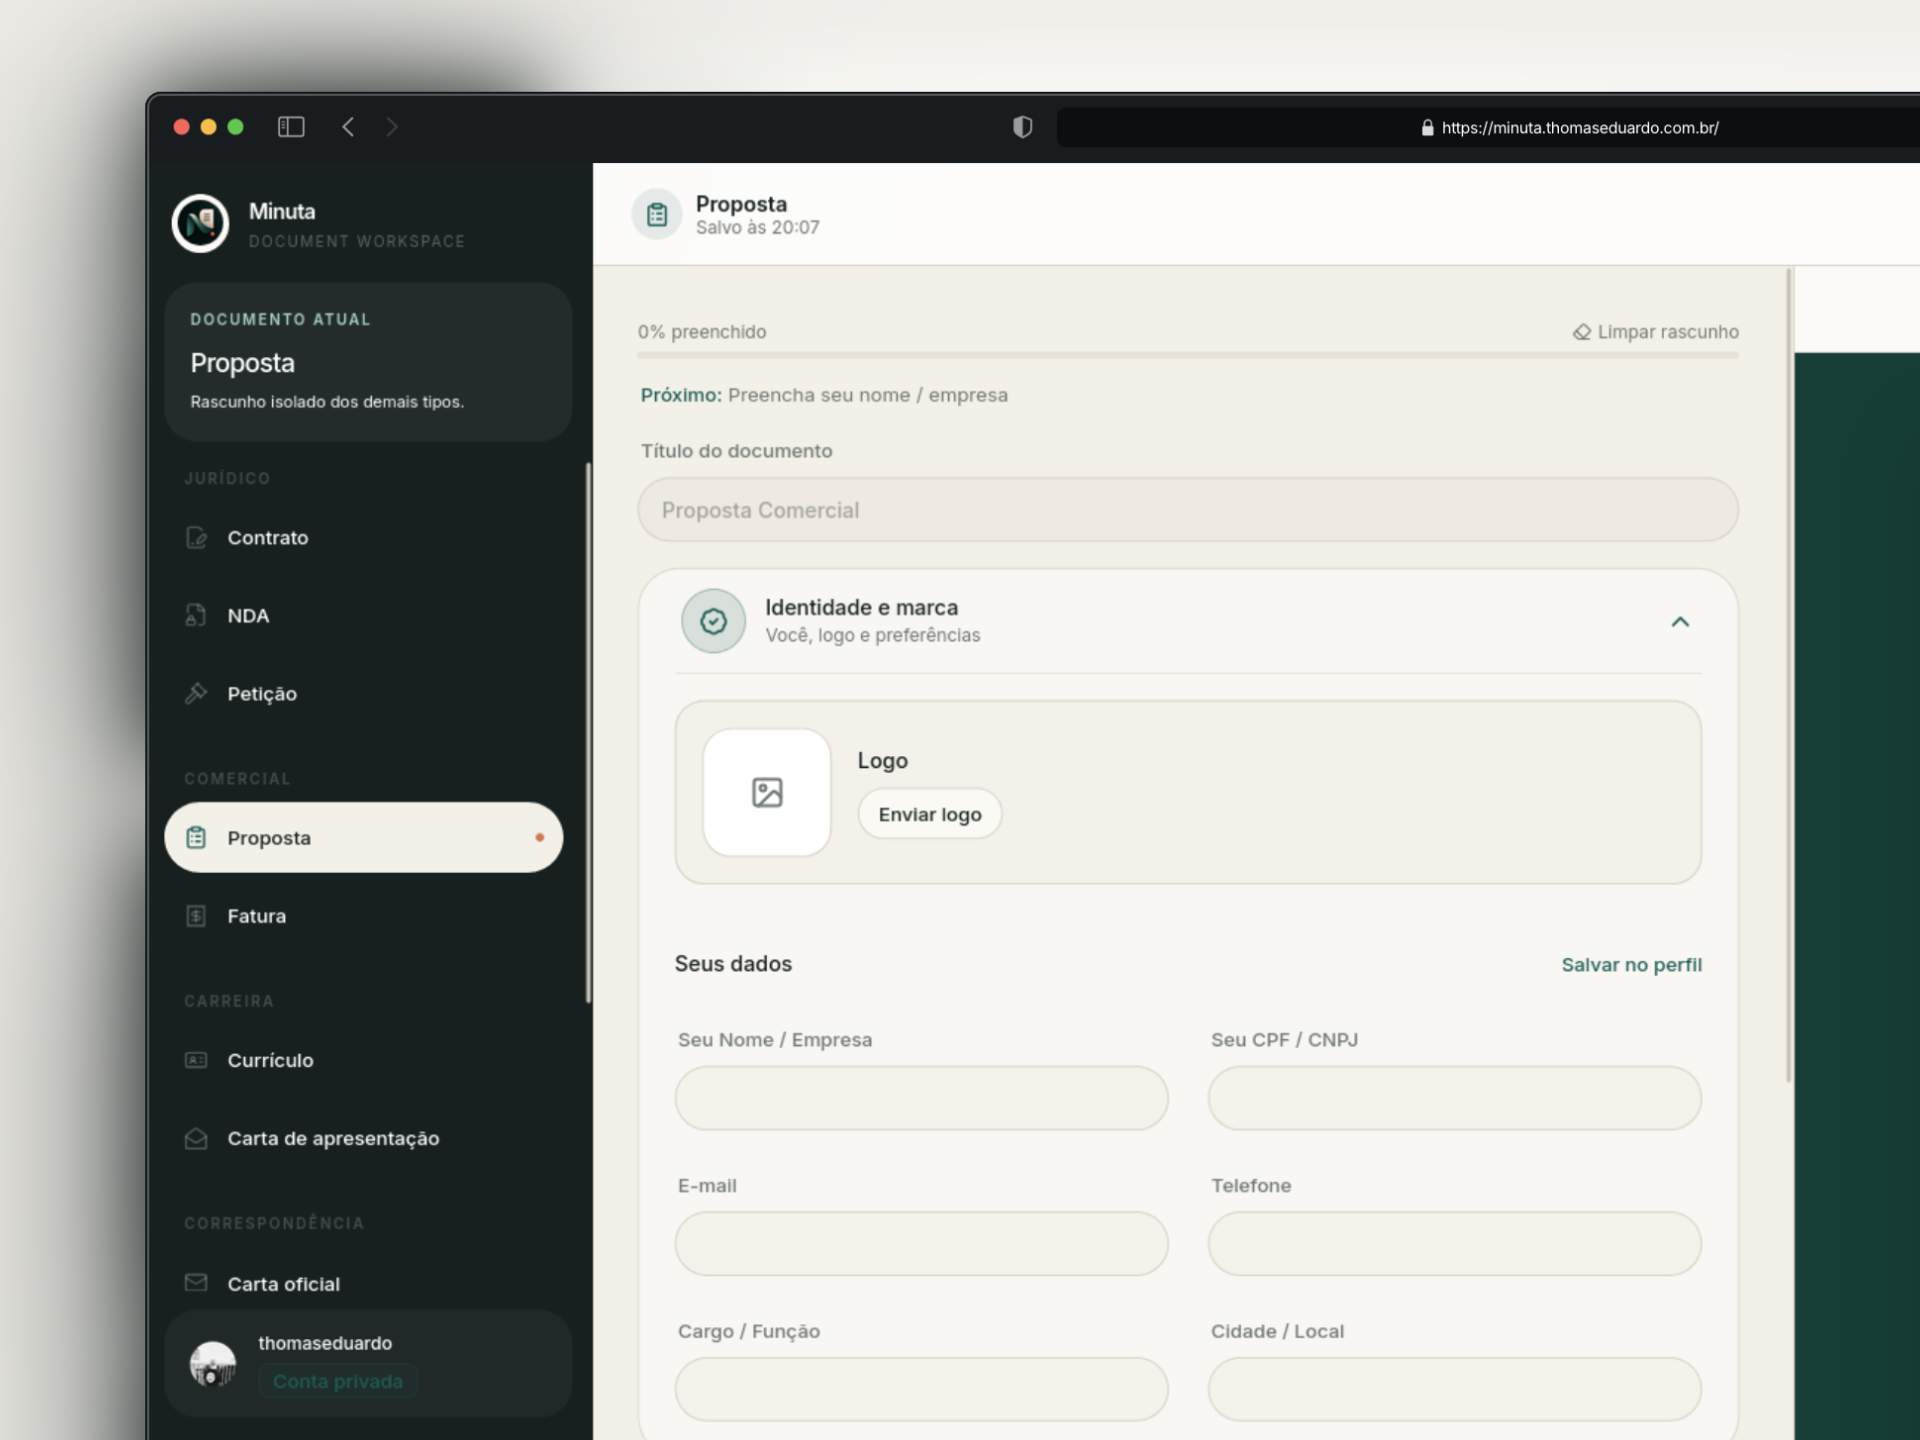
Task: Open the Petição document type
Action: (363, 693)
